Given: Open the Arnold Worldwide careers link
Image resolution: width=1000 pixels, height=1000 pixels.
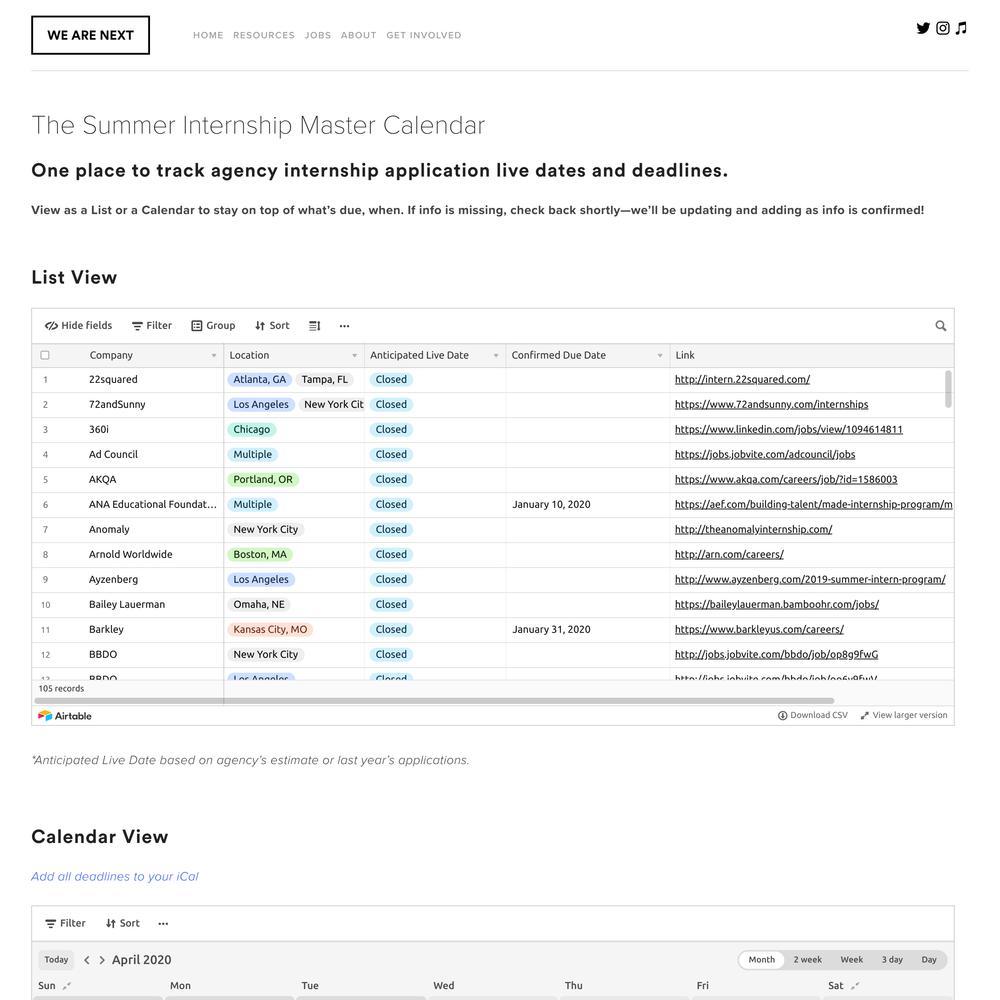Looking at the screenshot, I should (730, 554).
